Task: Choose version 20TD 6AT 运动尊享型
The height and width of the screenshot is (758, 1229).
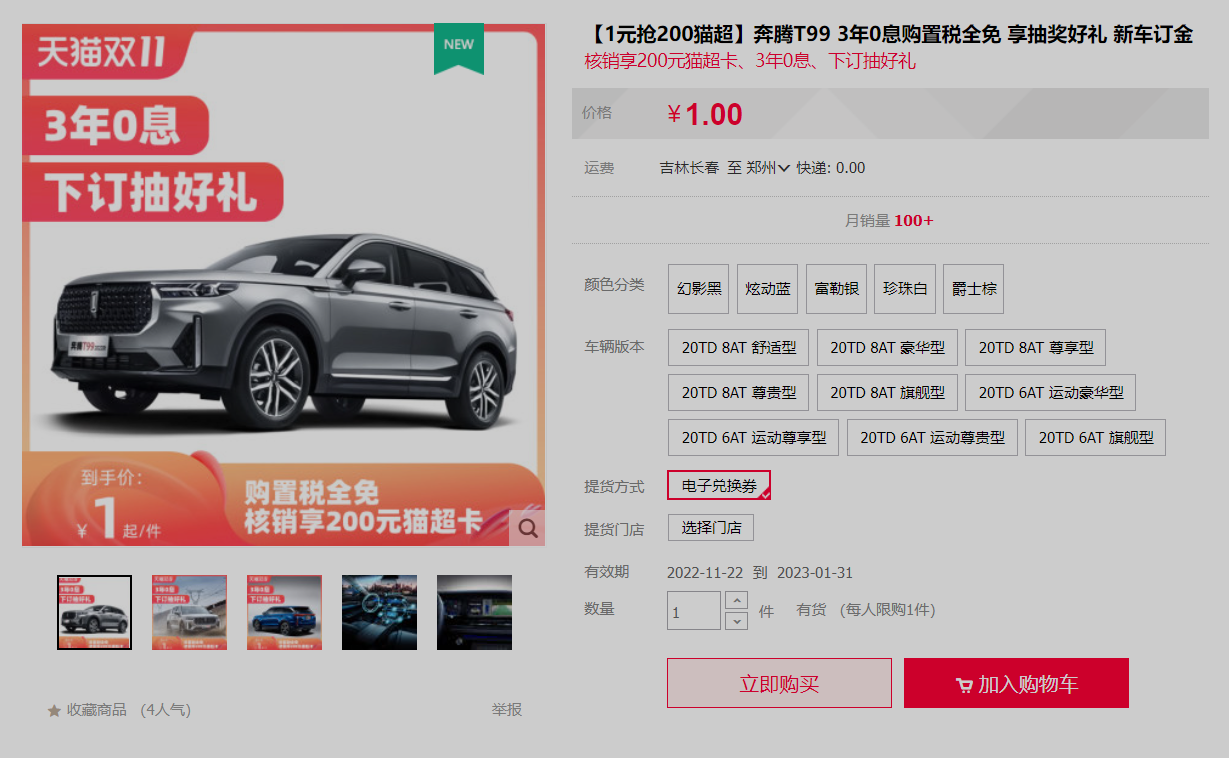Action: tap(754, 438)
